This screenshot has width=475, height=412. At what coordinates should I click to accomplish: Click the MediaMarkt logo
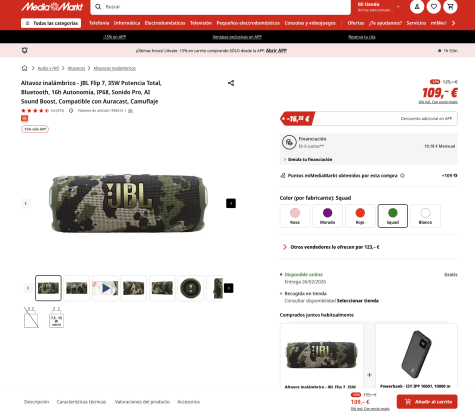pyautogui.click(x=52, y=7)
